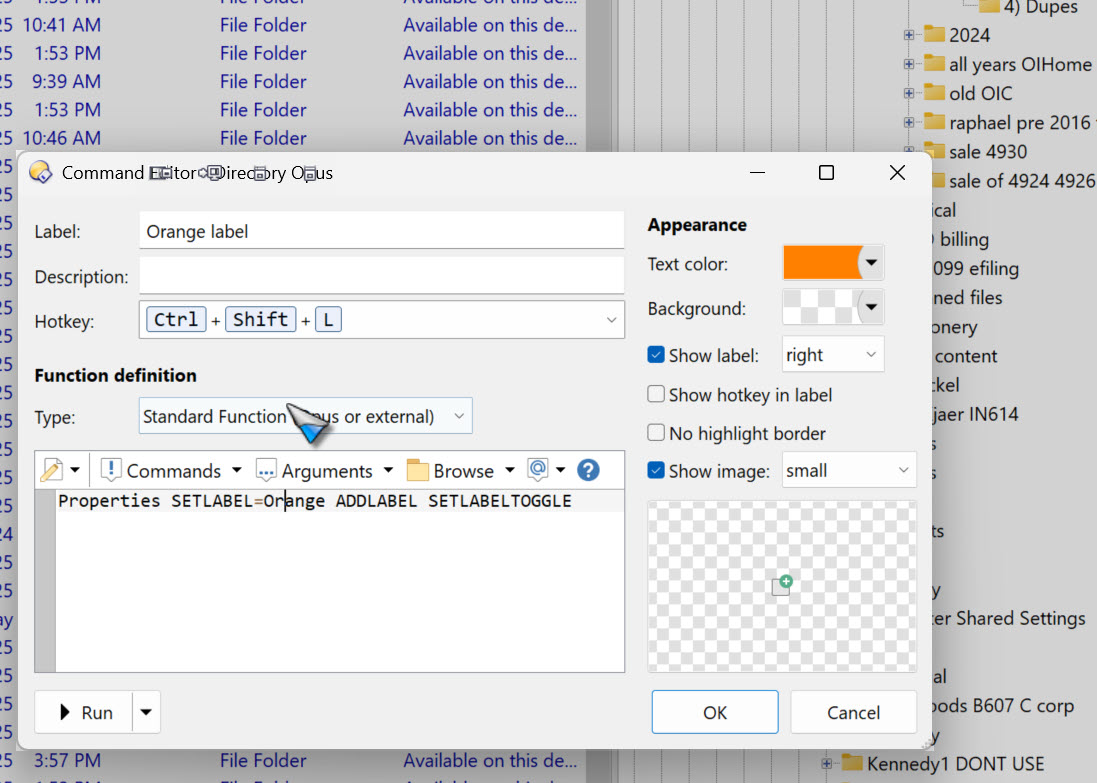Image resolution: width=1097 pixels, height=783 pixels.
Task: Click the Commands exclamation icon
Action: (x=111, y=470)
